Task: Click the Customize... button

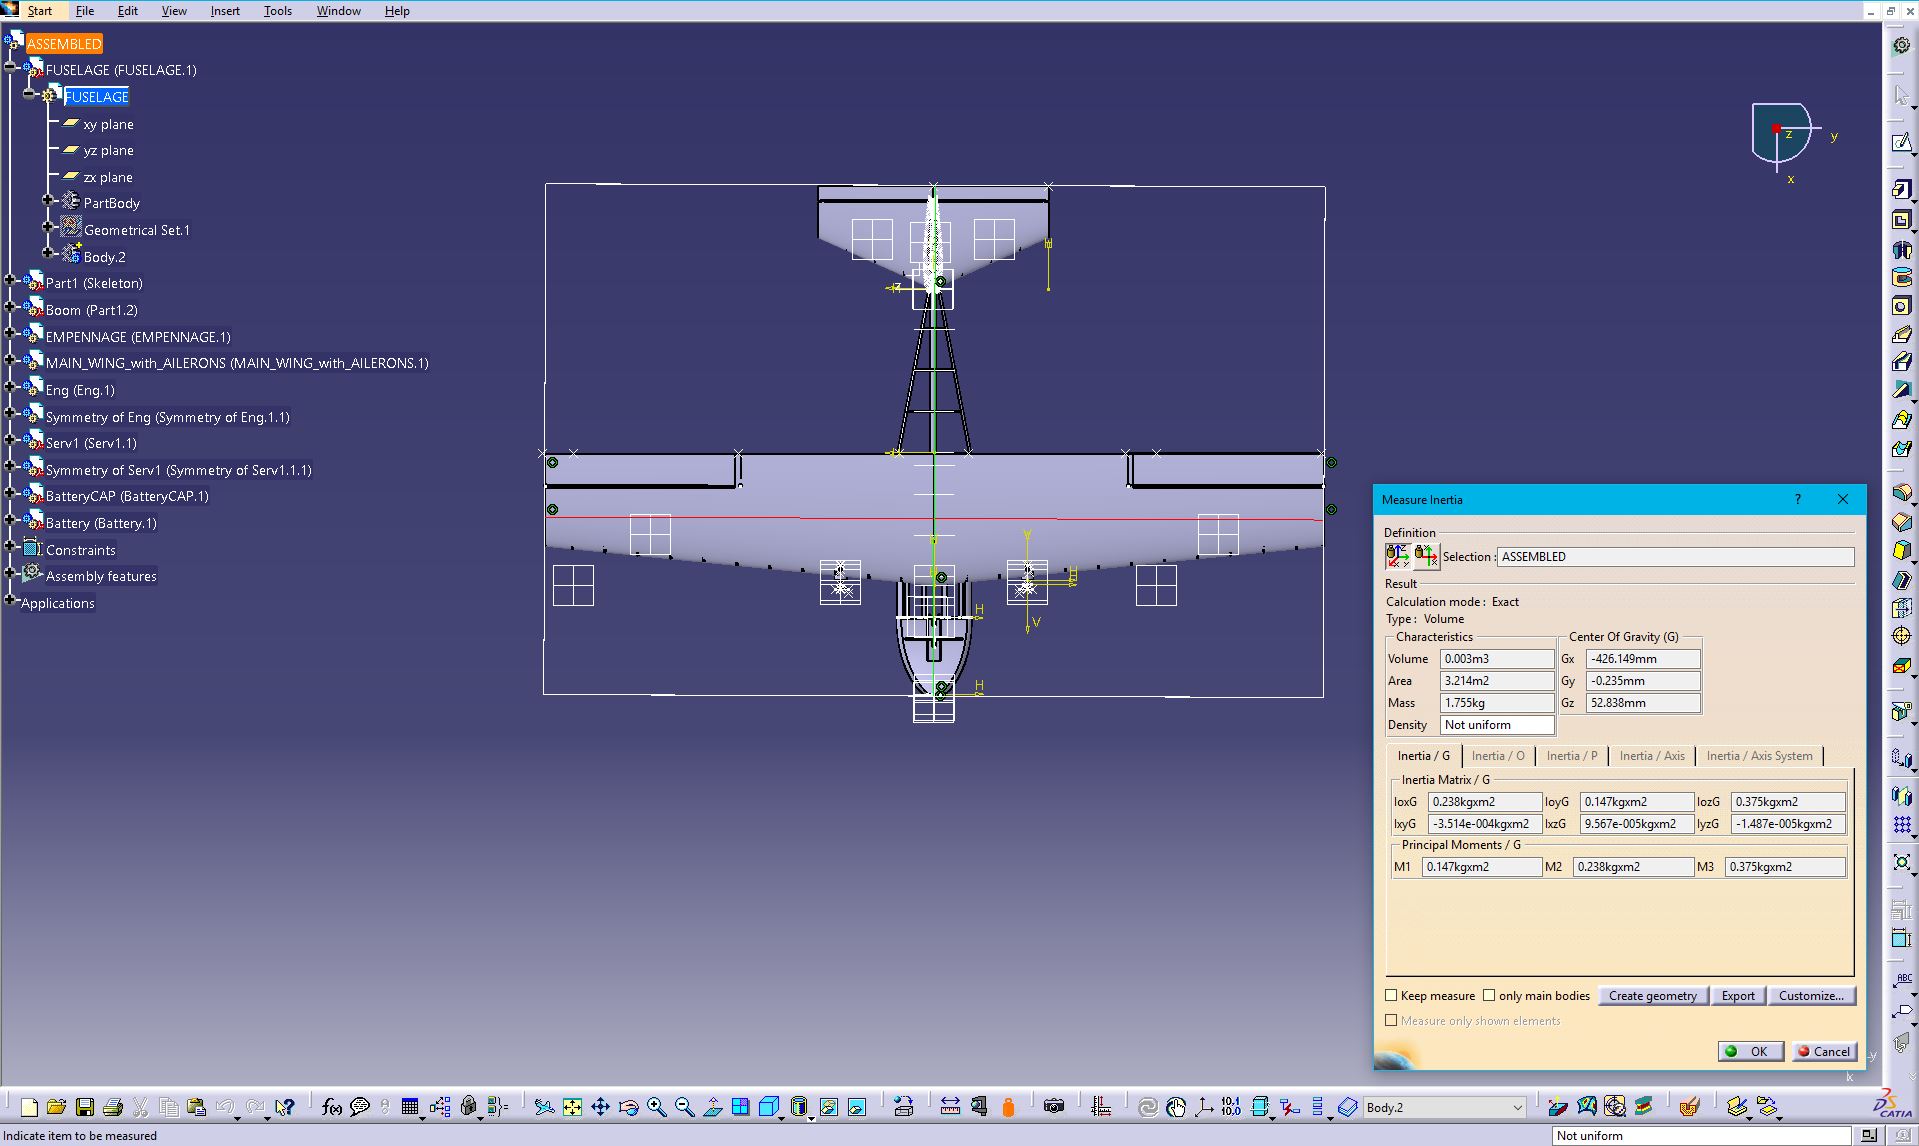Action: click(x=1811, y=996)
